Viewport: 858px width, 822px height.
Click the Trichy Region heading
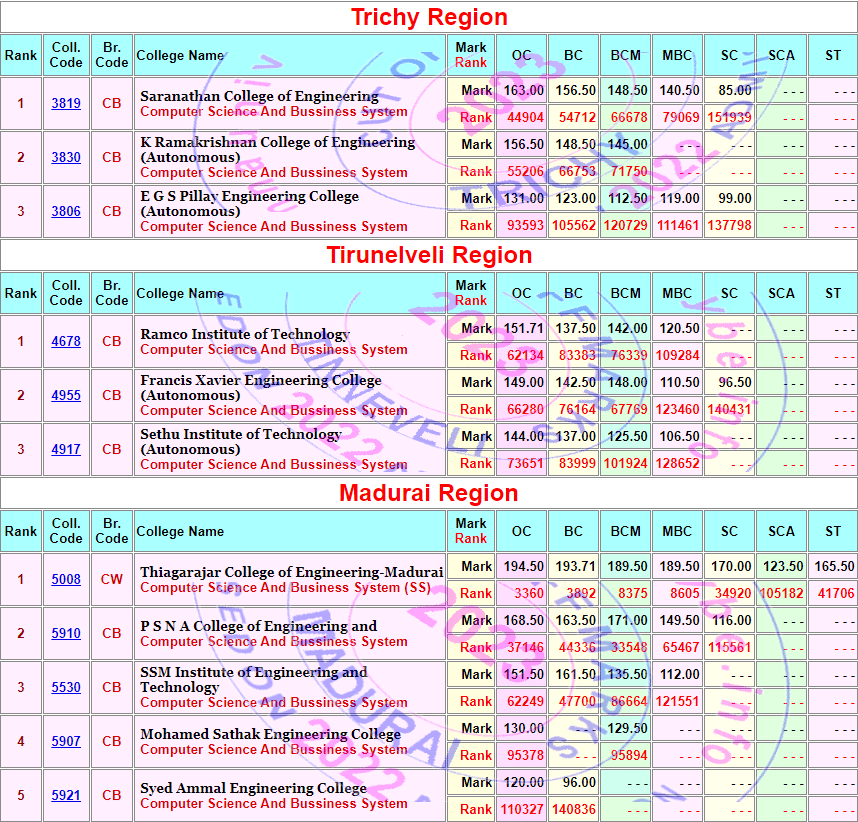pyautogui.click(x=429, y=17)
